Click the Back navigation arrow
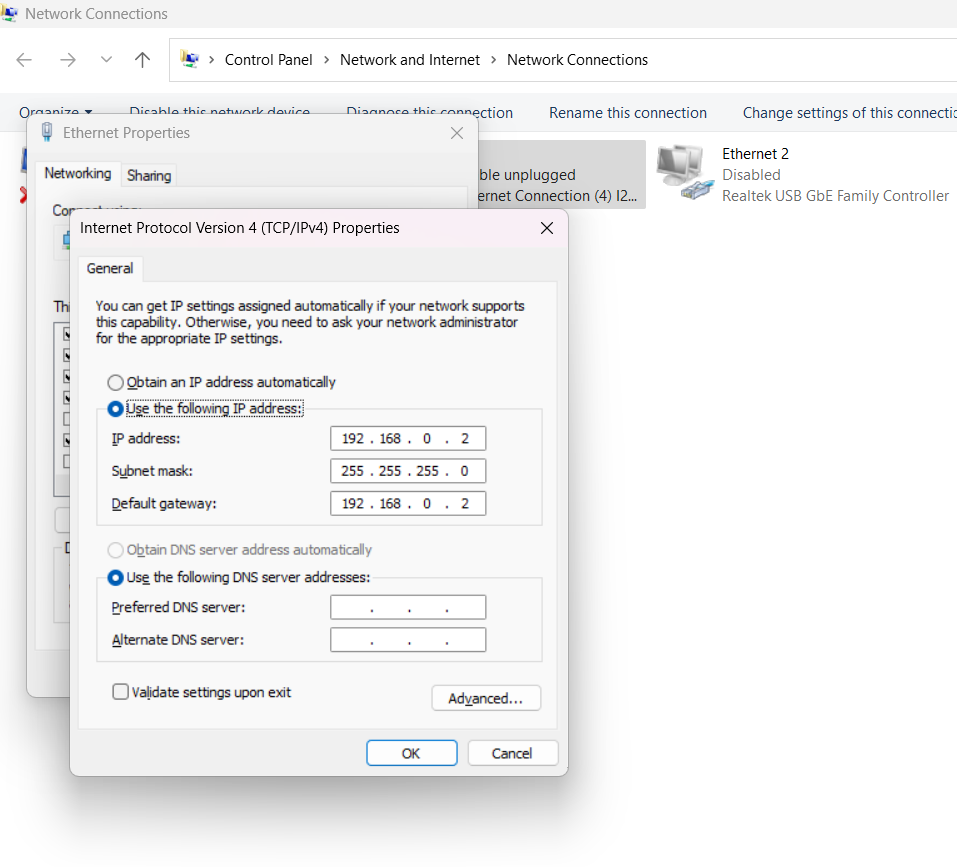 pos(24,60)
